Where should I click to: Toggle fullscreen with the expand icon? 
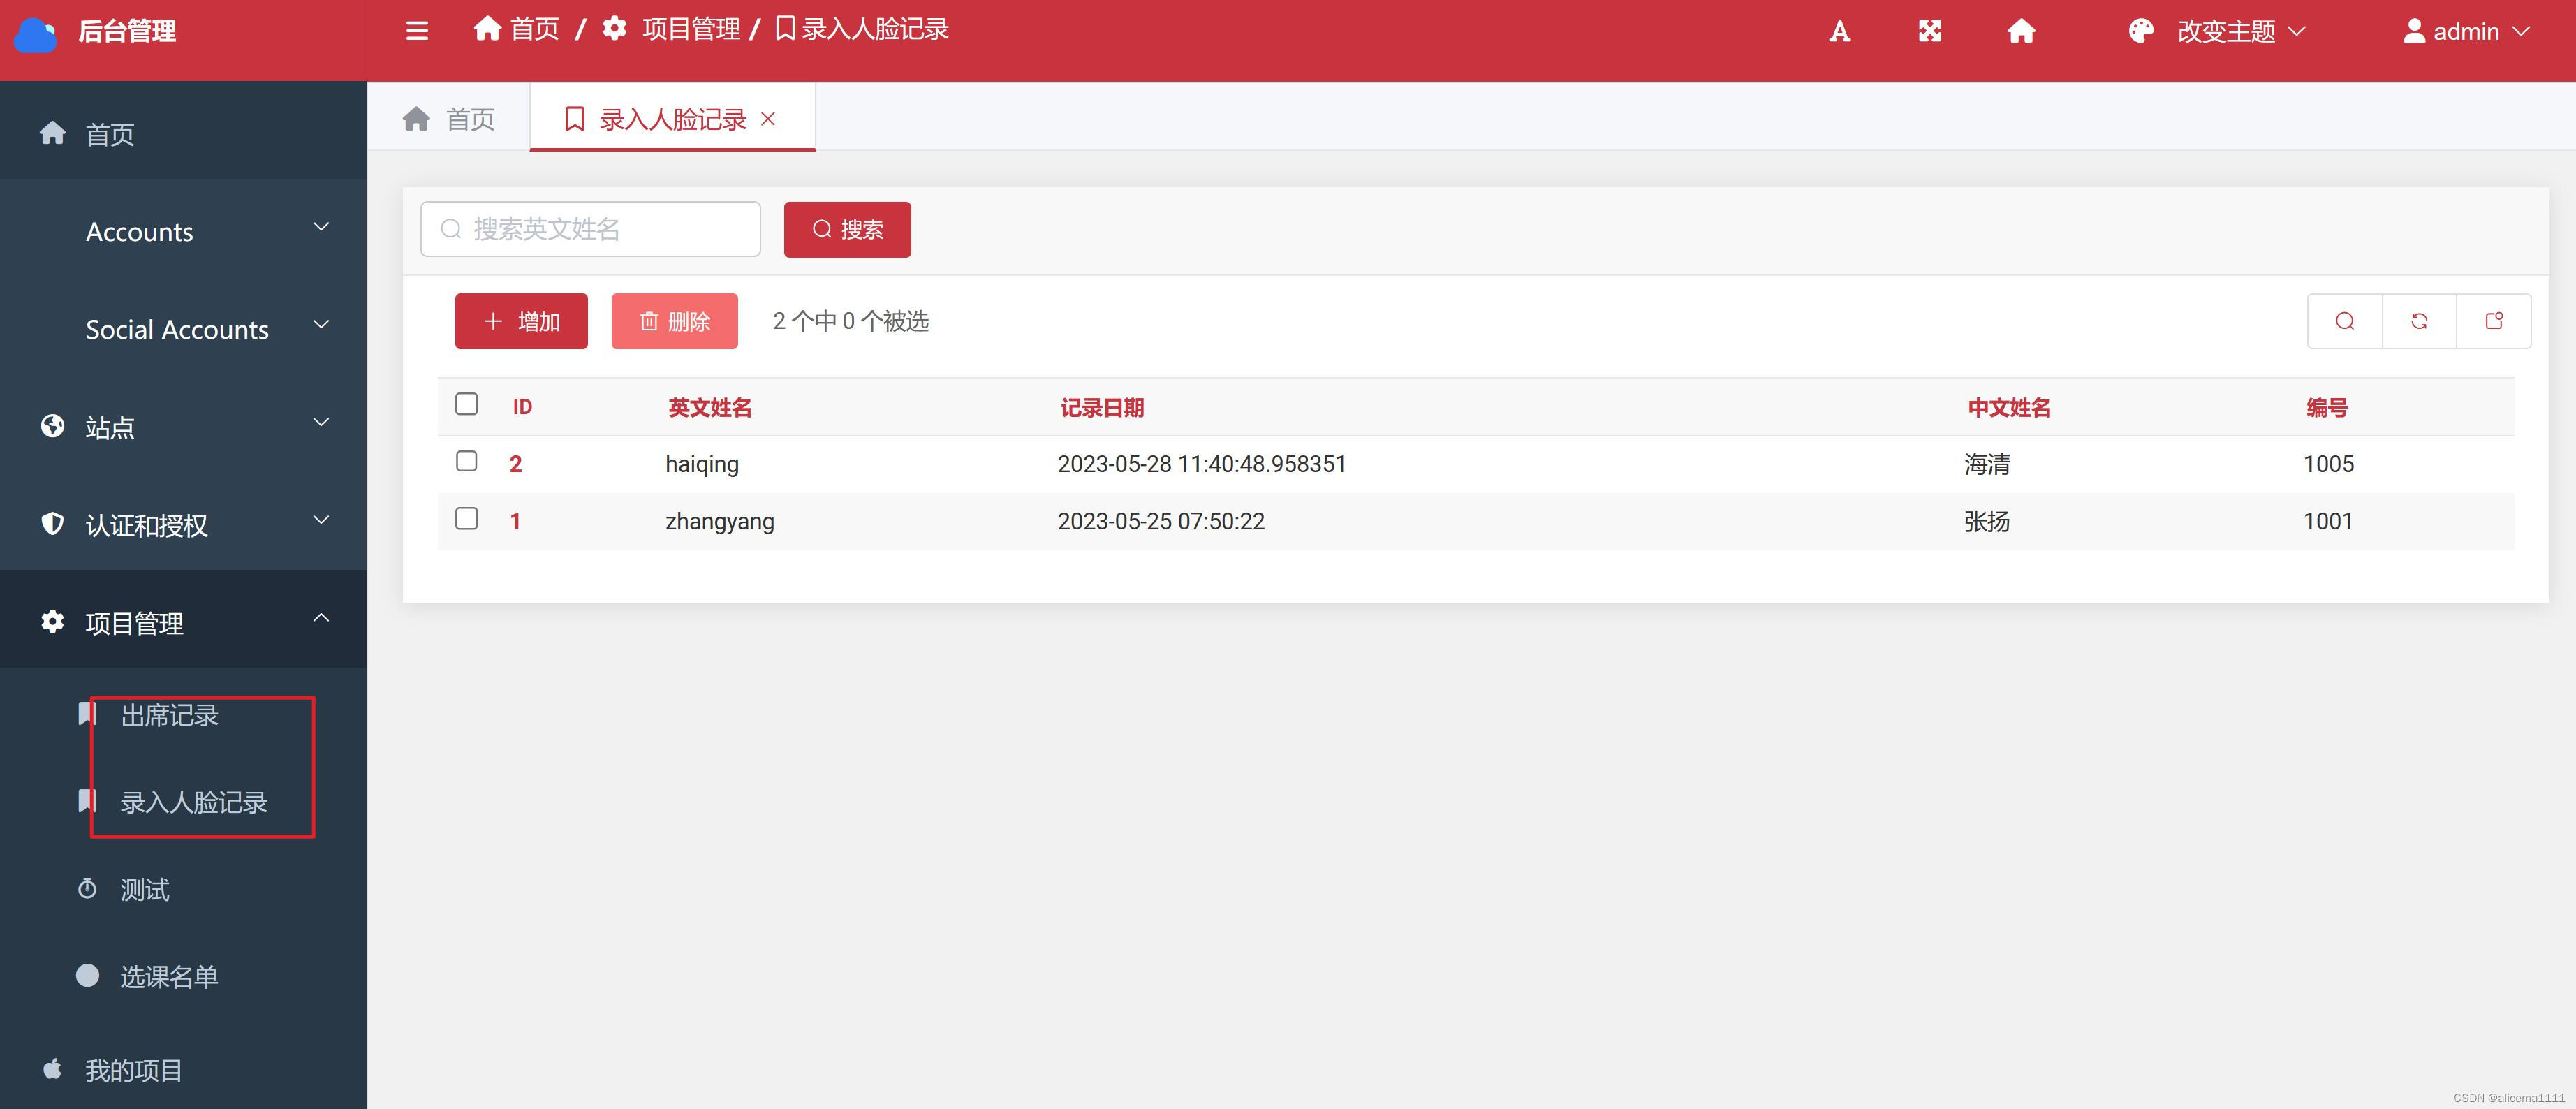tap(1930, 32)
